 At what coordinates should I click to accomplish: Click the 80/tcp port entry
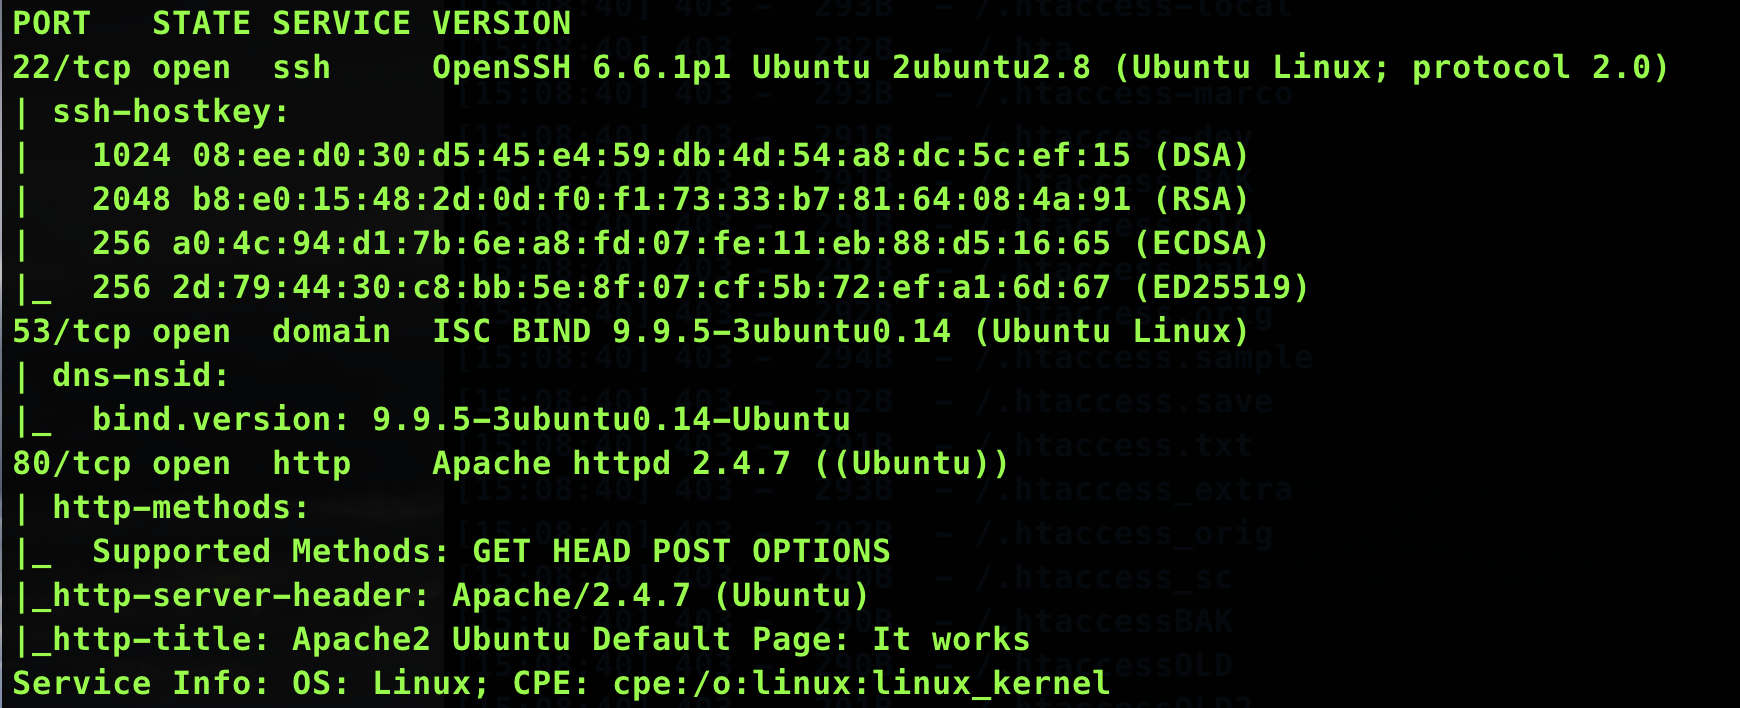point(71,464)
